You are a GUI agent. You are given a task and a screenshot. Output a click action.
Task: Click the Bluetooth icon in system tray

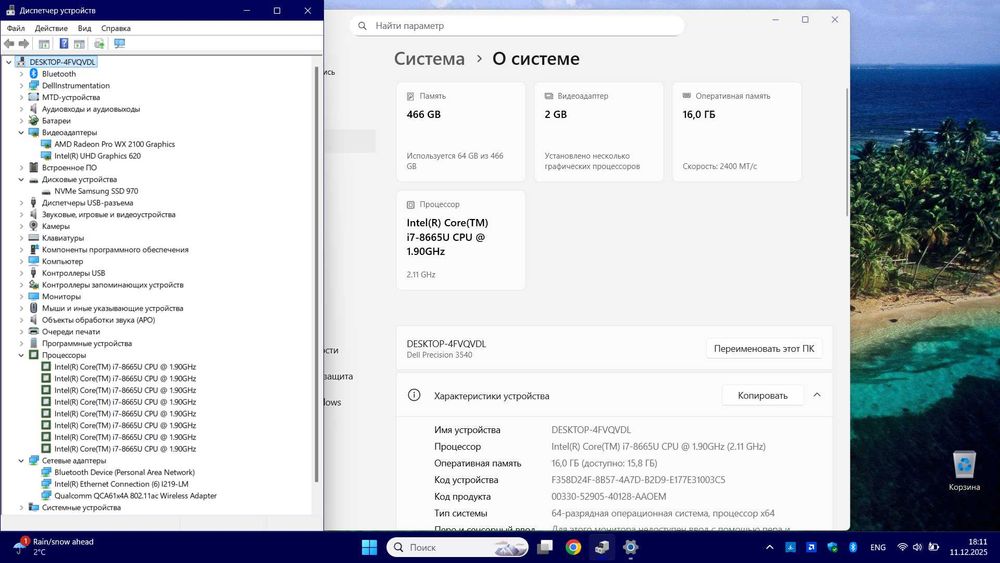pyautogui.click(x=853, y=547)
